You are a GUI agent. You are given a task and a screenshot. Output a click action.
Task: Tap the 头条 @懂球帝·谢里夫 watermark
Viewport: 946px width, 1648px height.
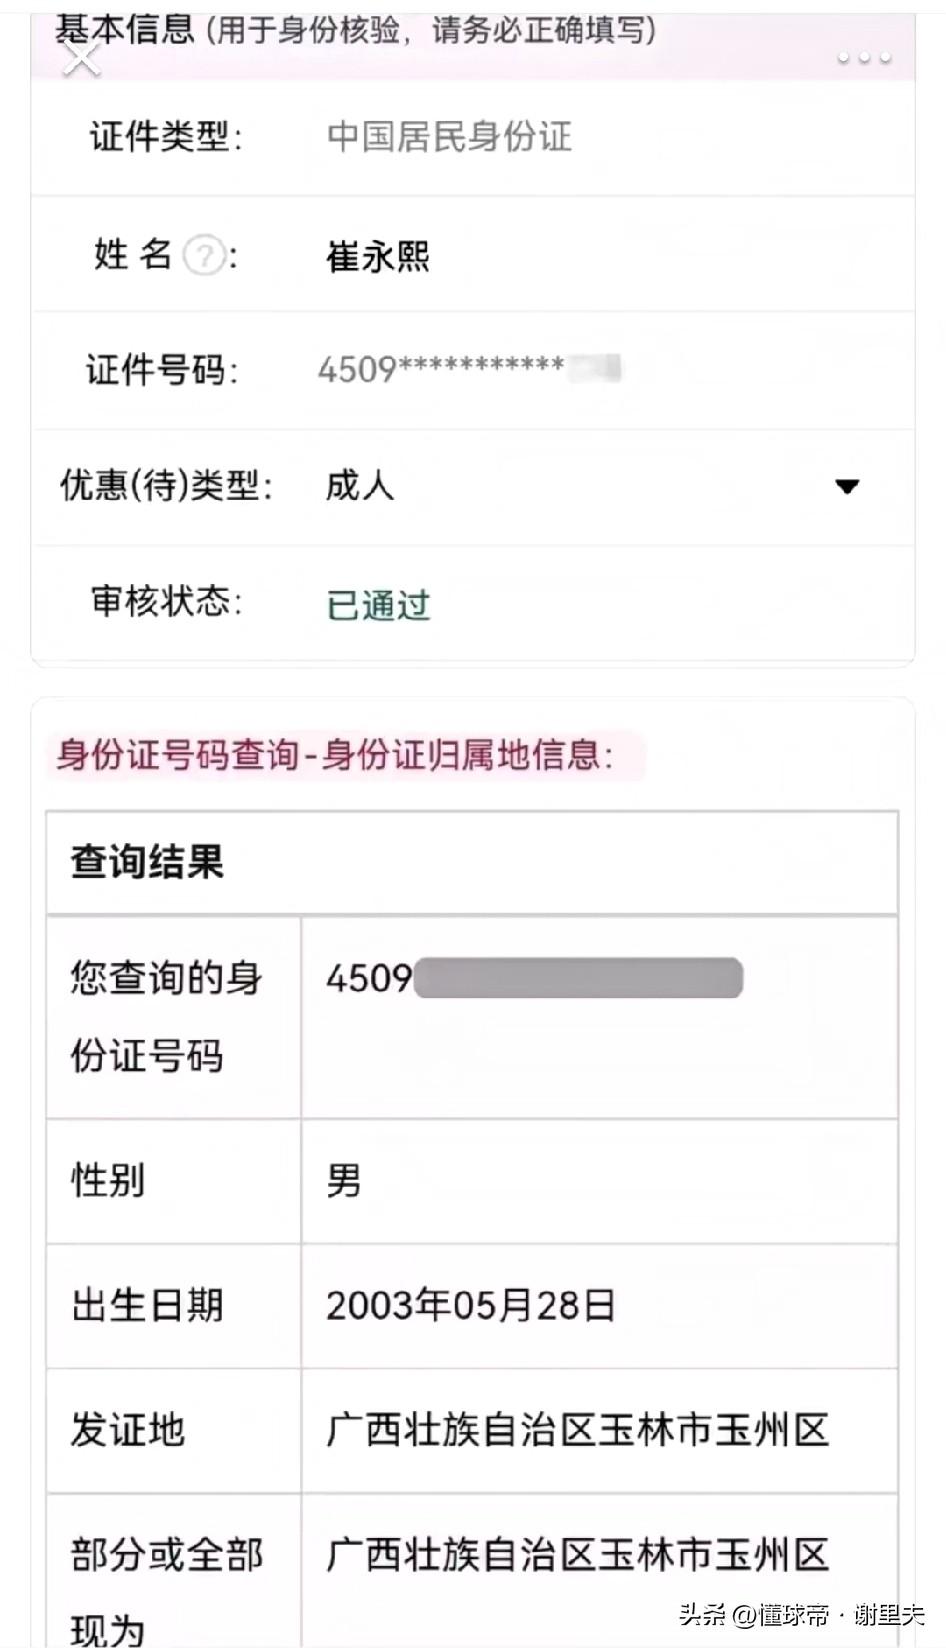802,1613
